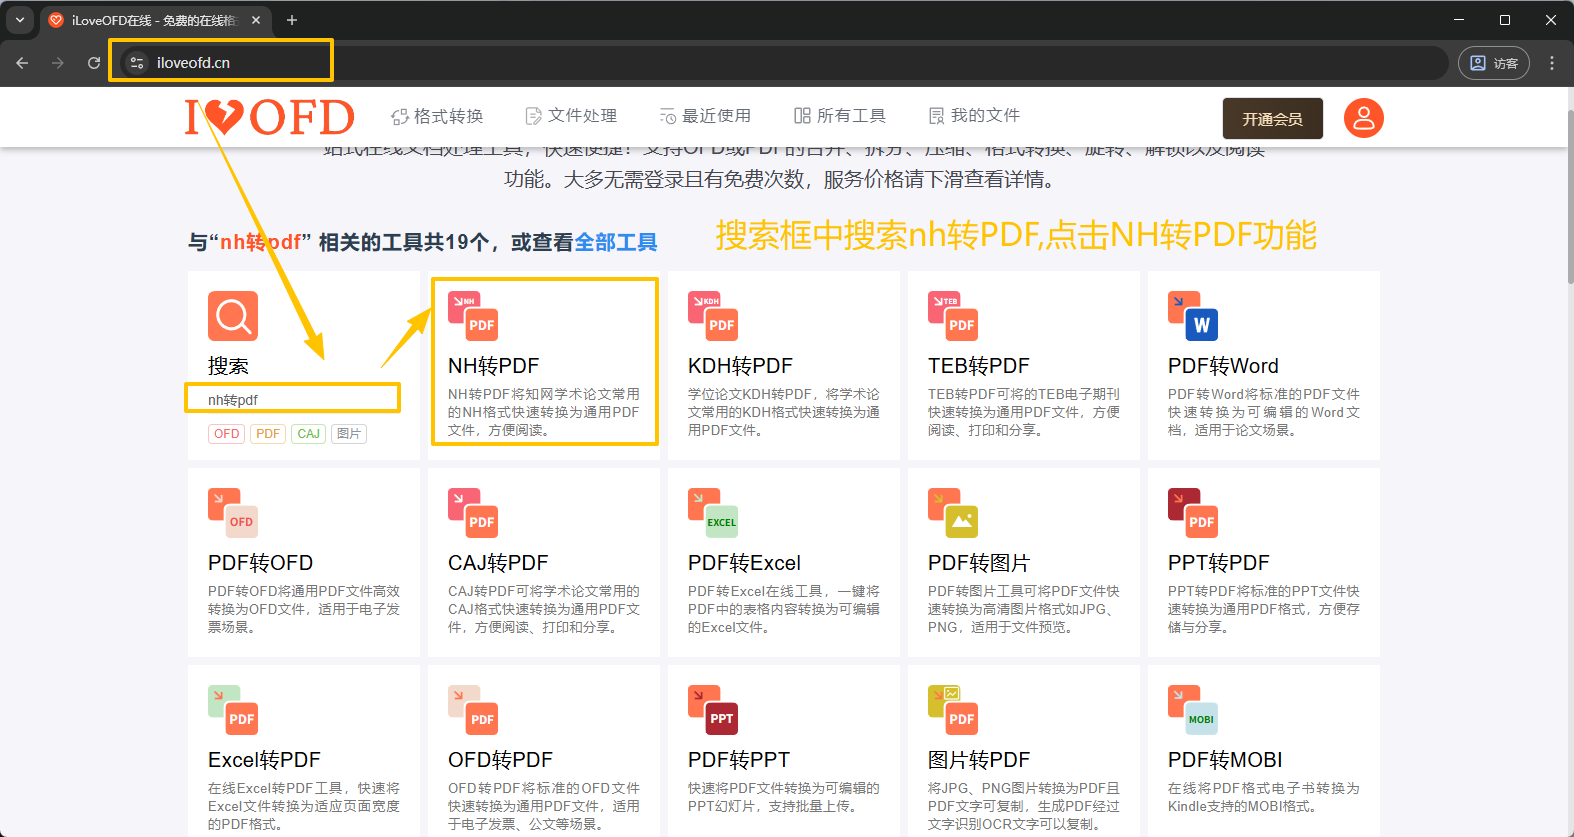Click the PDF转Word tool icon
The height and width of the screenshot is (837, 1574).
tap(1193, 316)
